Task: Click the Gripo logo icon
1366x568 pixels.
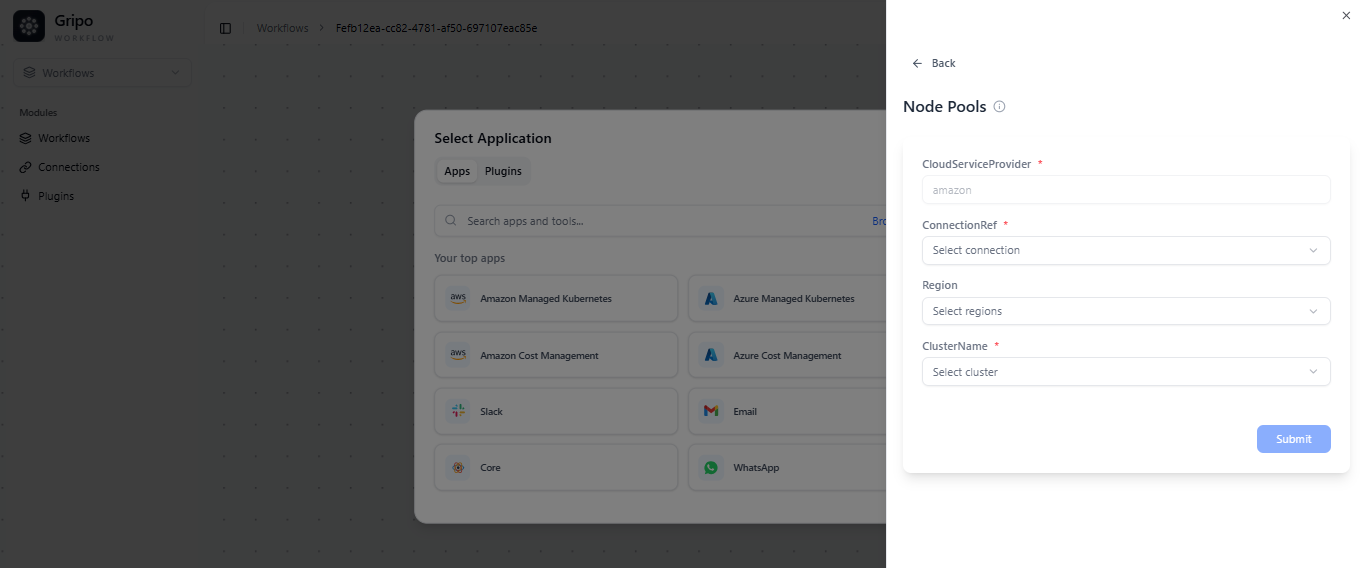Action: (29, 27)
